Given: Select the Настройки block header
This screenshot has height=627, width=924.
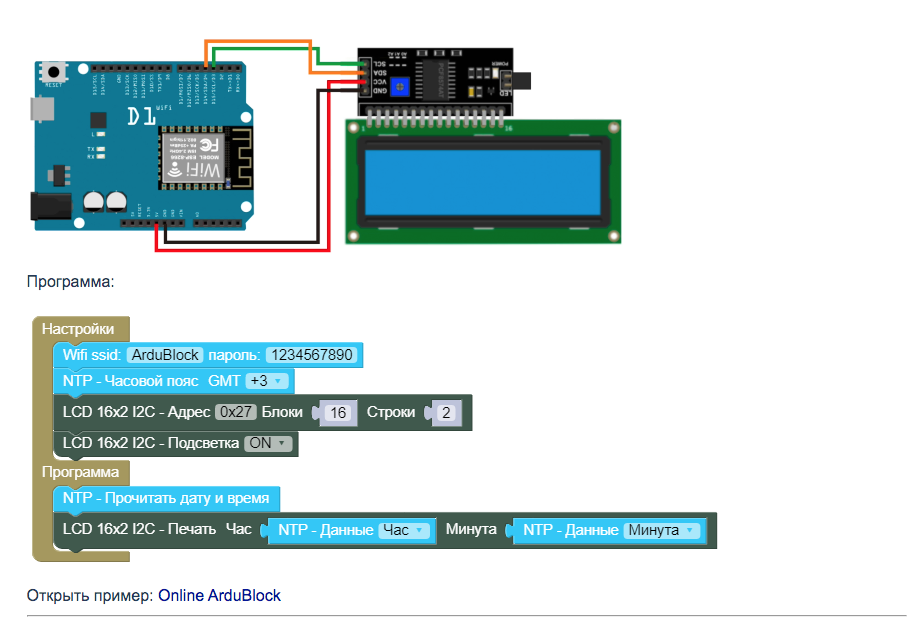Looking at the screenshot, I should tap(78, 329).
